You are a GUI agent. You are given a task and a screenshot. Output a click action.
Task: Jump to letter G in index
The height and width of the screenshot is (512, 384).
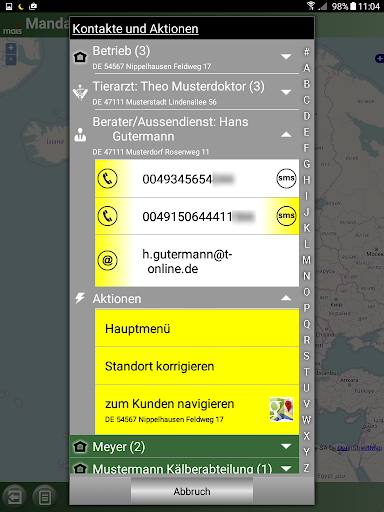(x=306, y=164)
